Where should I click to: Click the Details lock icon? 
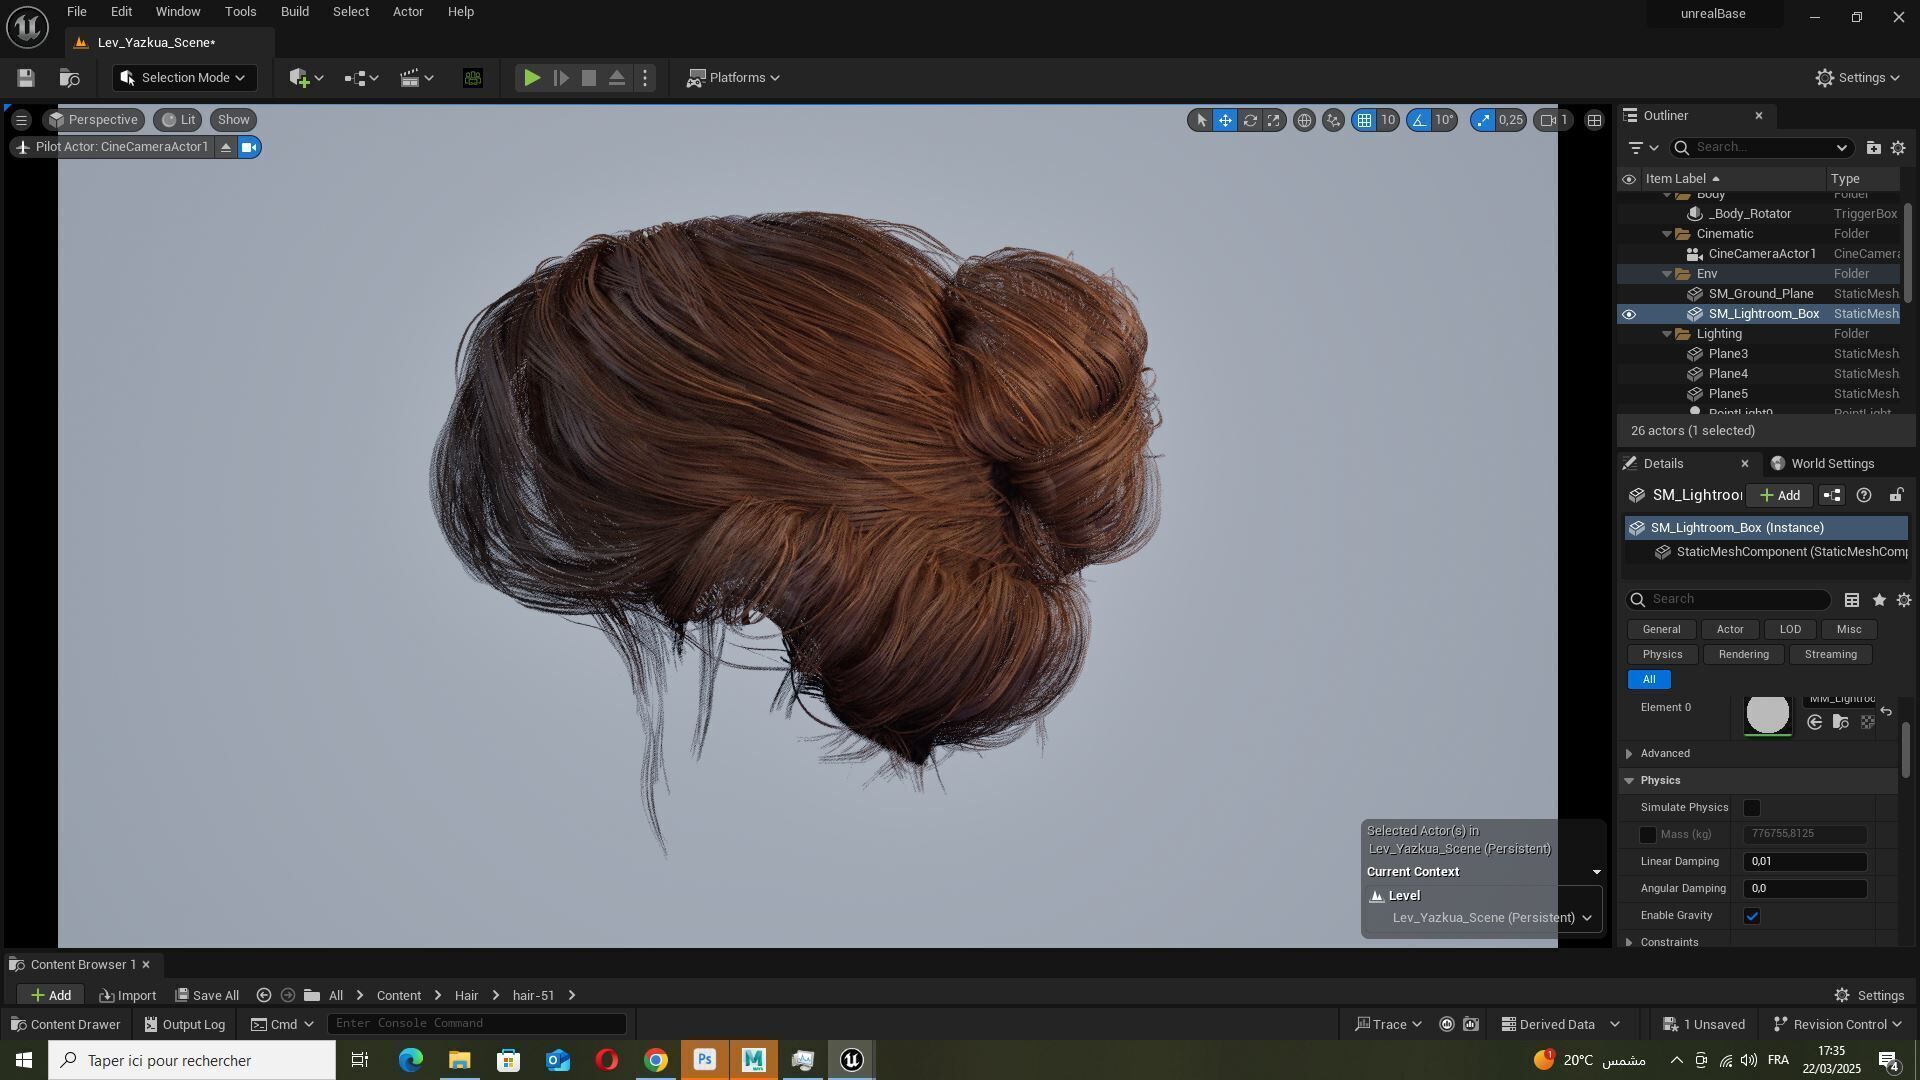point(1896,496)
